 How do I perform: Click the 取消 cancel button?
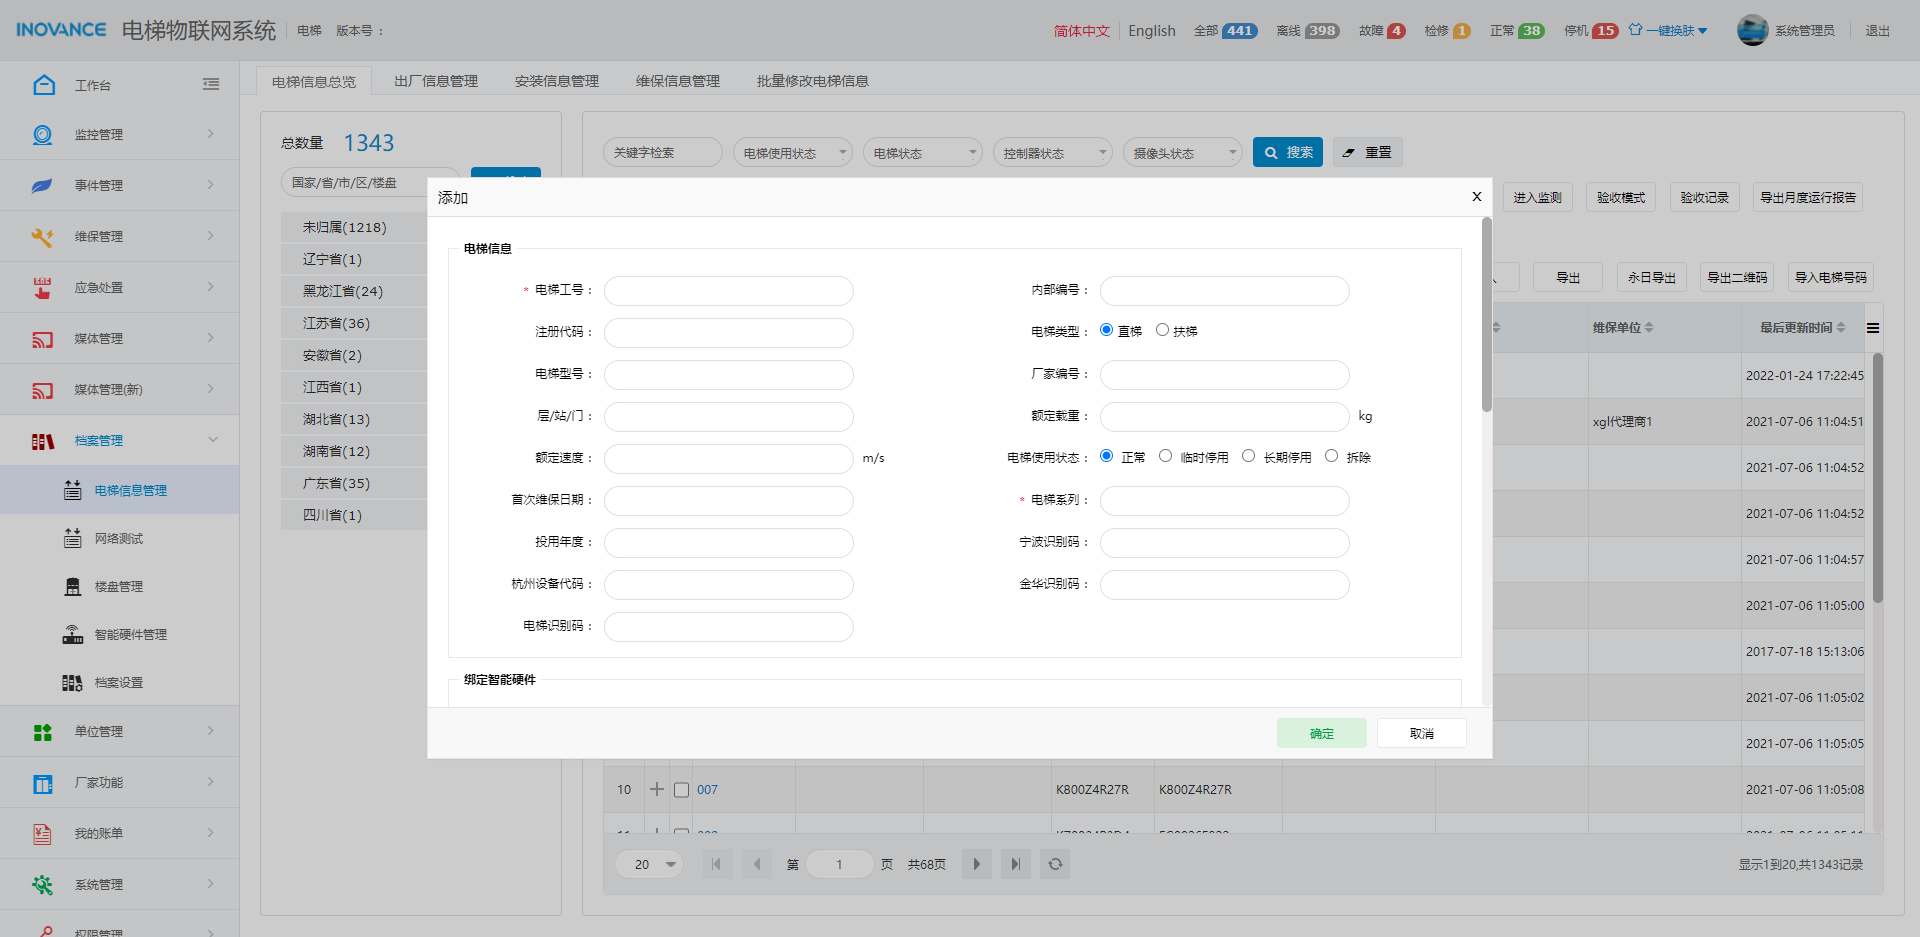[1421, 733]
